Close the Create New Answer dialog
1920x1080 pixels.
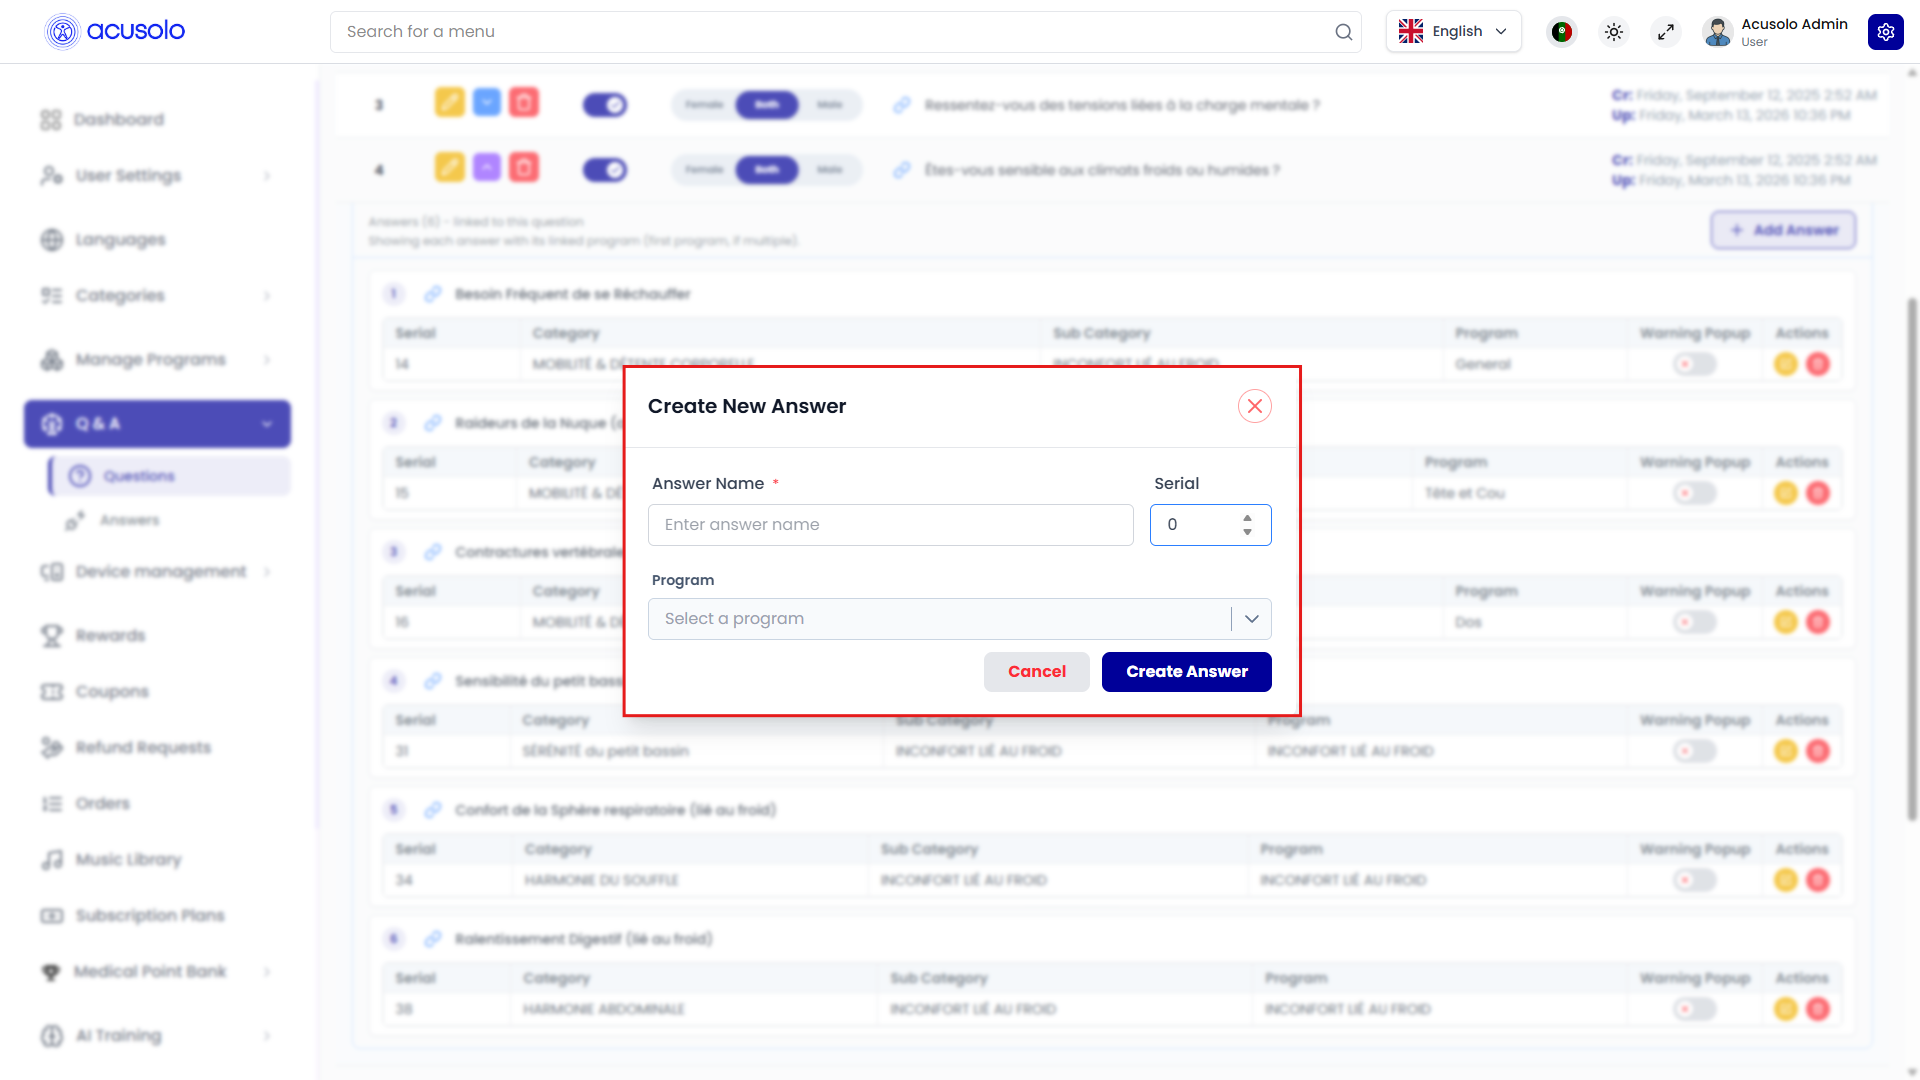click(1254, 406)
